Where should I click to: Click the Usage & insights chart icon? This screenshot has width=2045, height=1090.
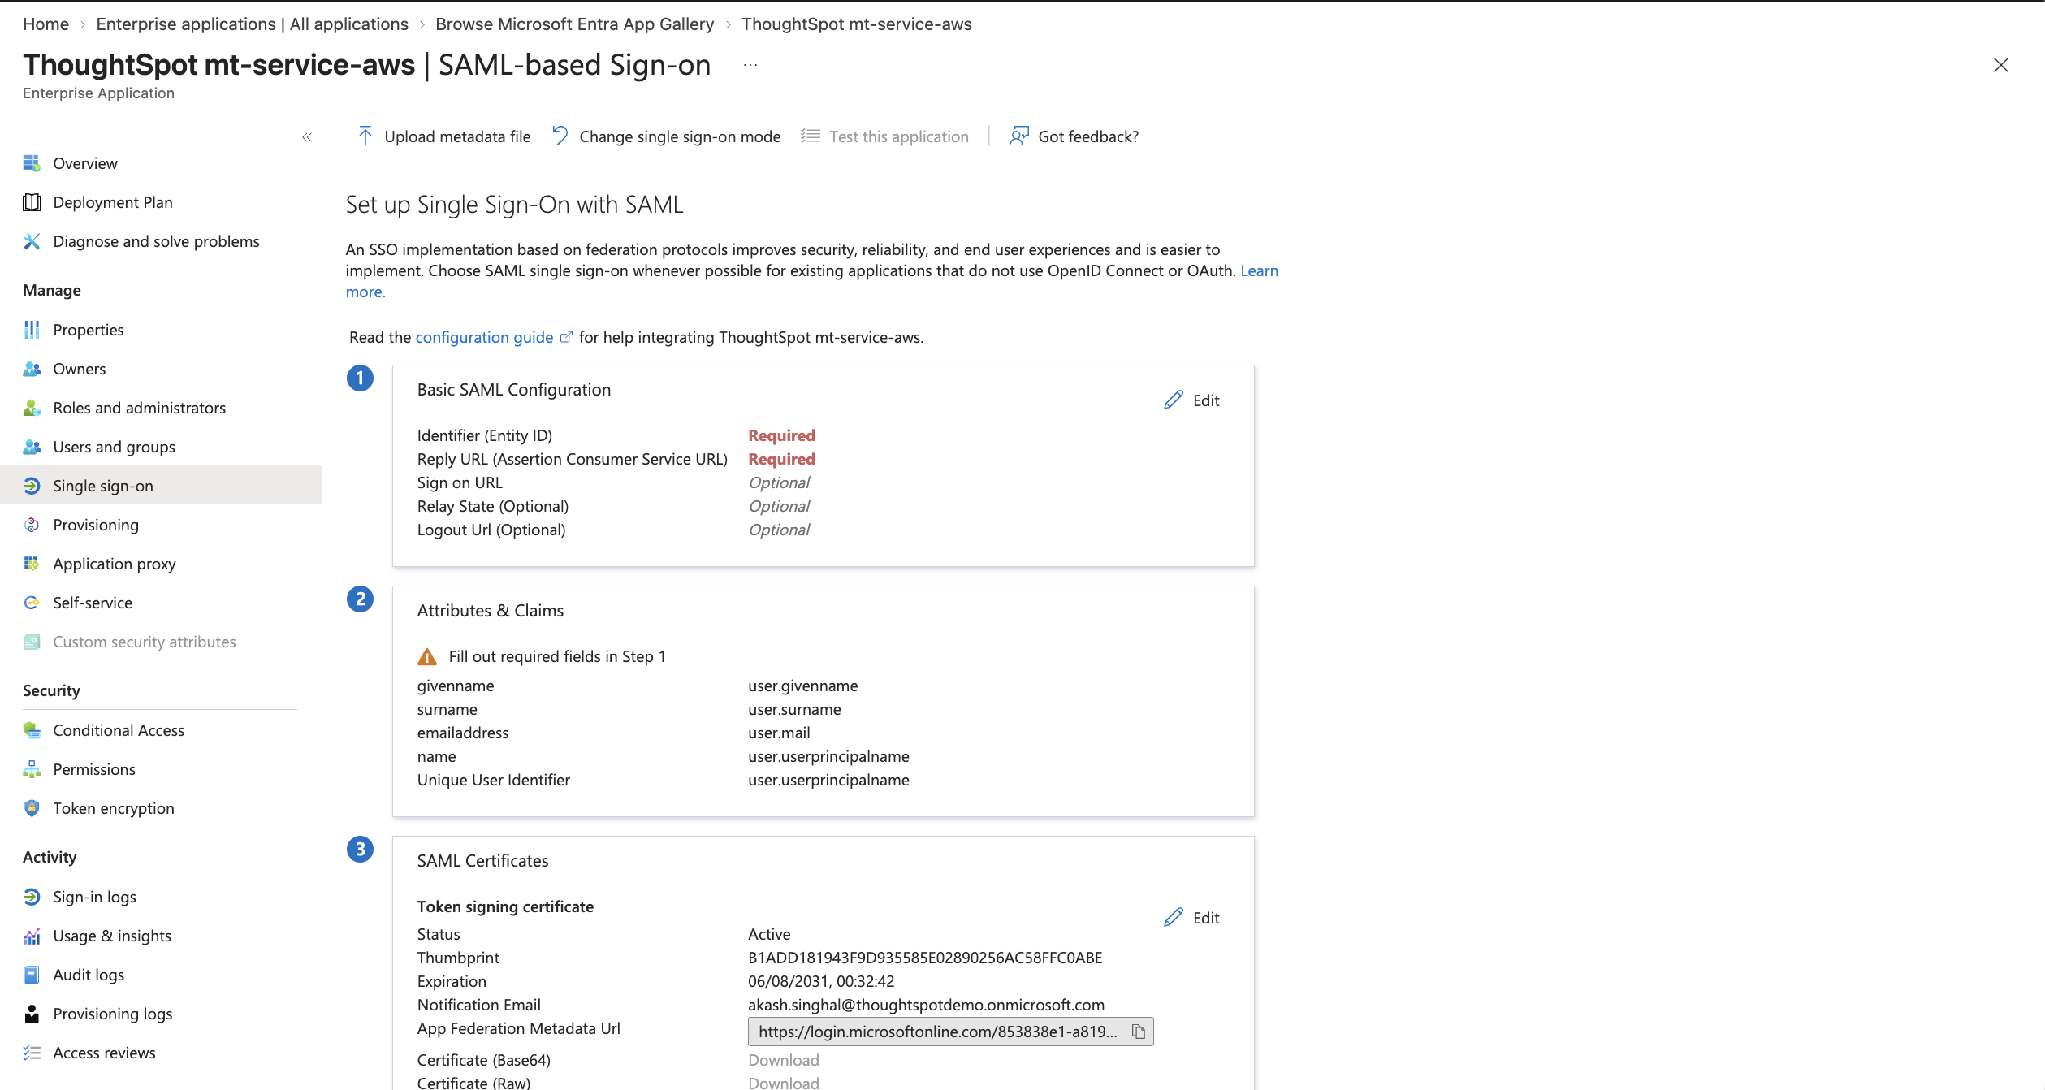tap(32, 935)
